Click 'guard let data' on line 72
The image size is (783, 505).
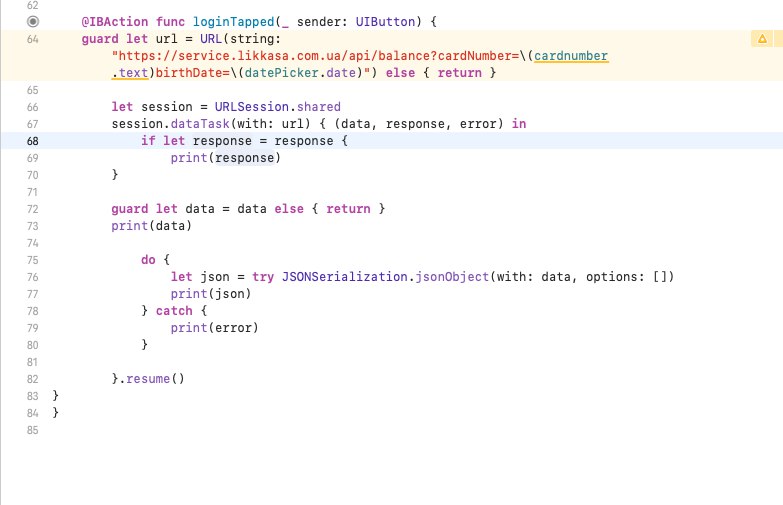click(x=163, y=209)
